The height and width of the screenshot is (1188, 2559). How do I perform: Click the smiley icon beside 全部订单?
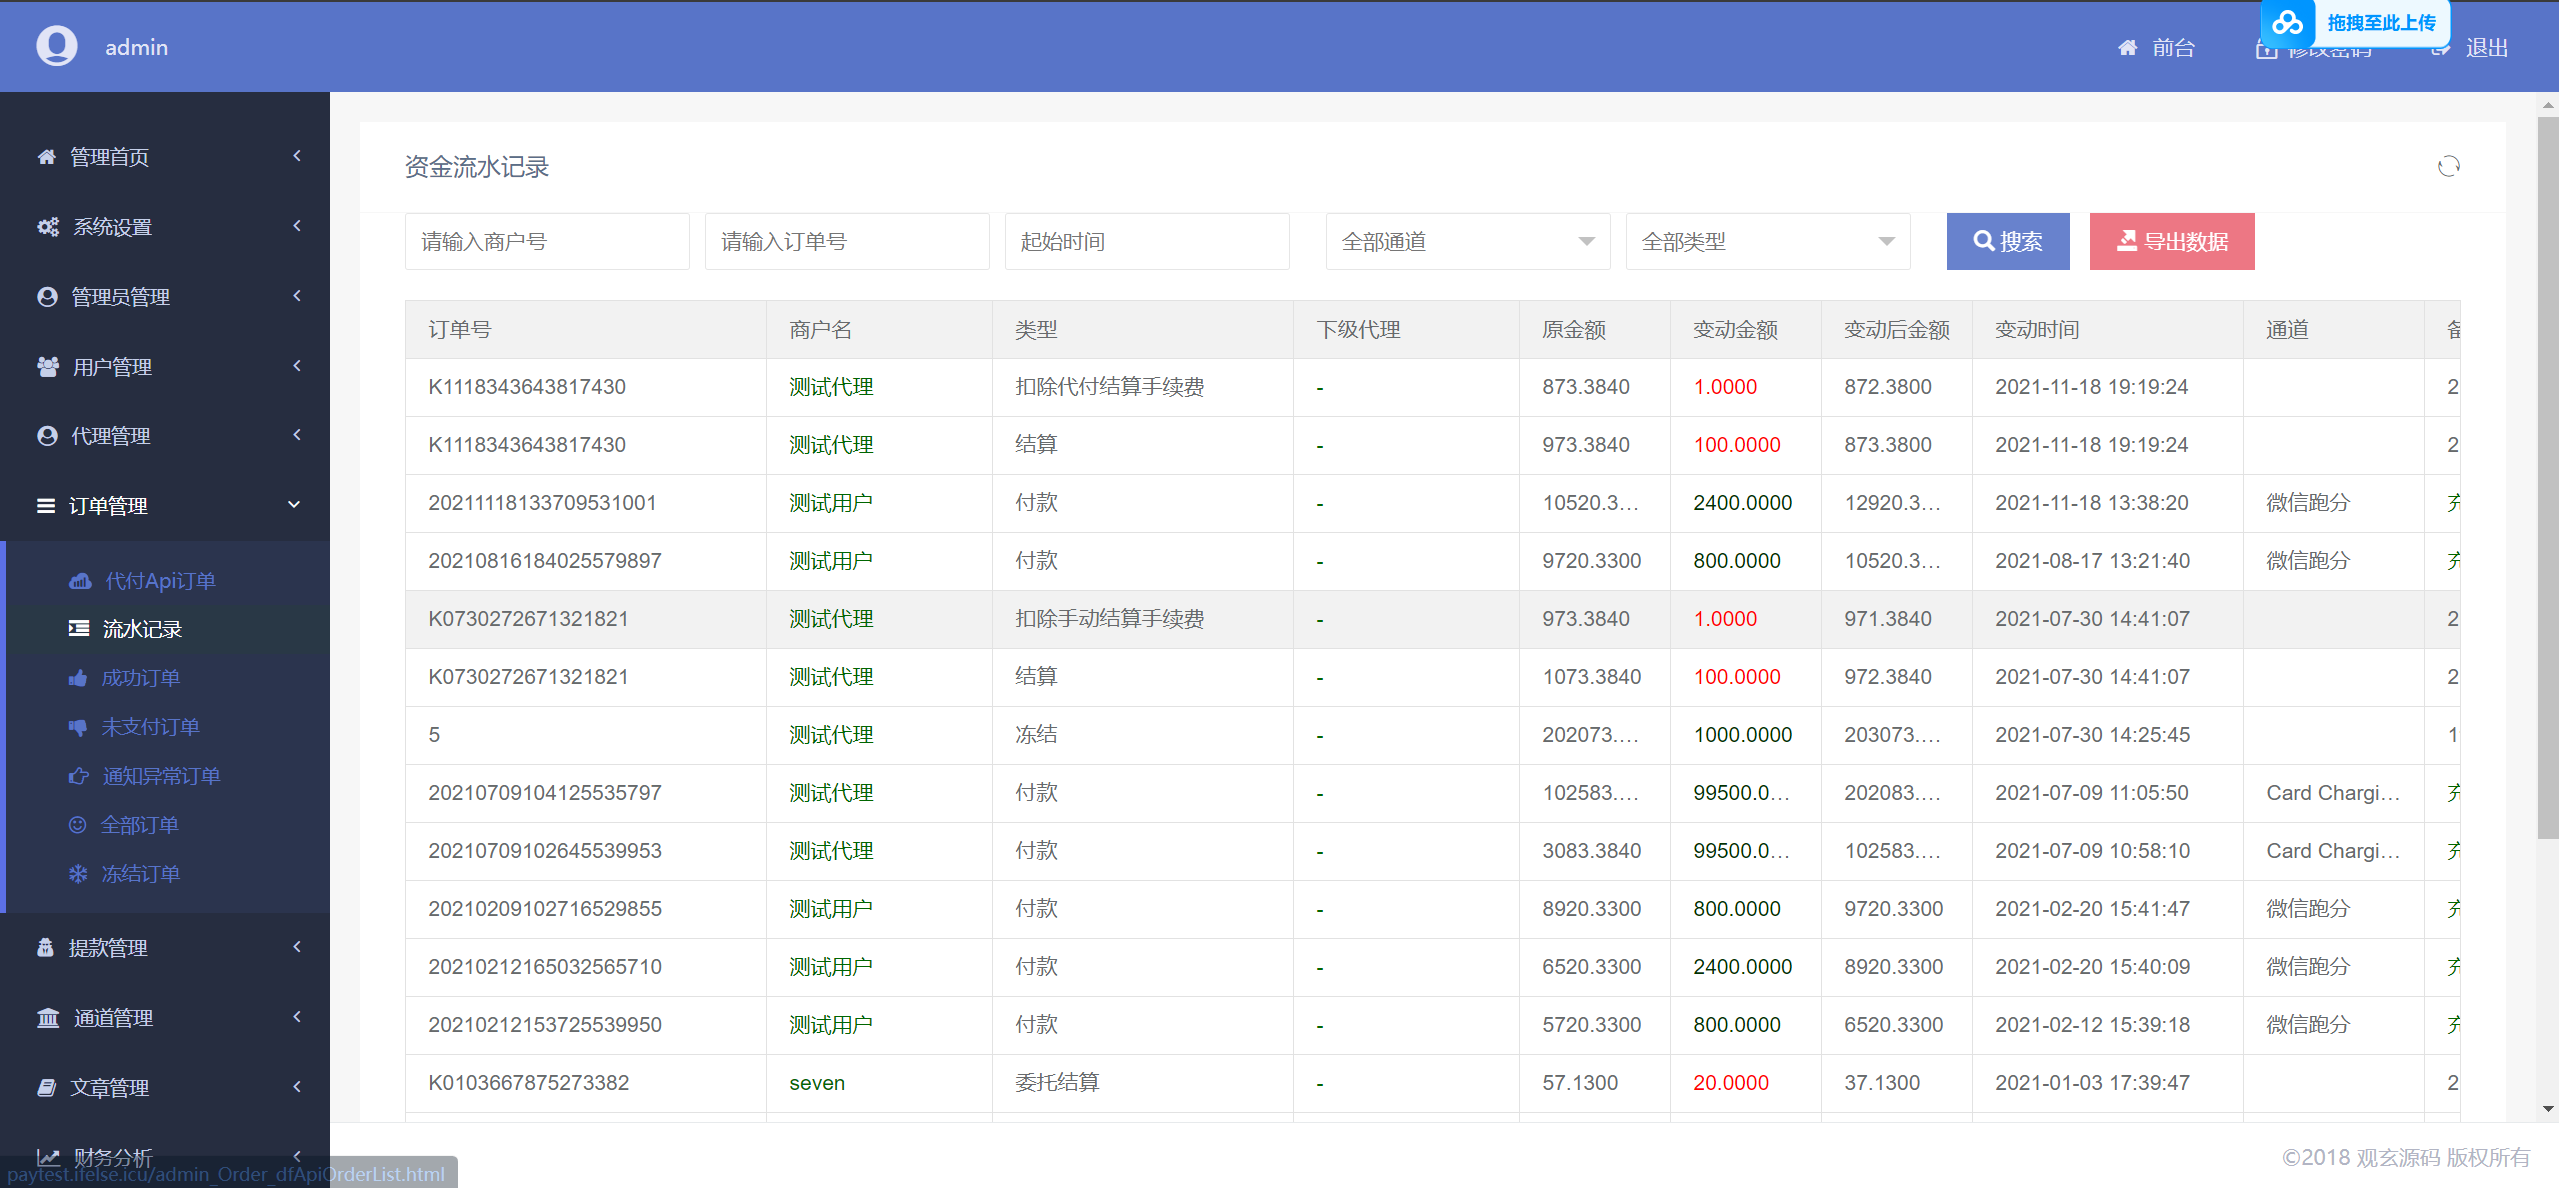tap(78, 826)
